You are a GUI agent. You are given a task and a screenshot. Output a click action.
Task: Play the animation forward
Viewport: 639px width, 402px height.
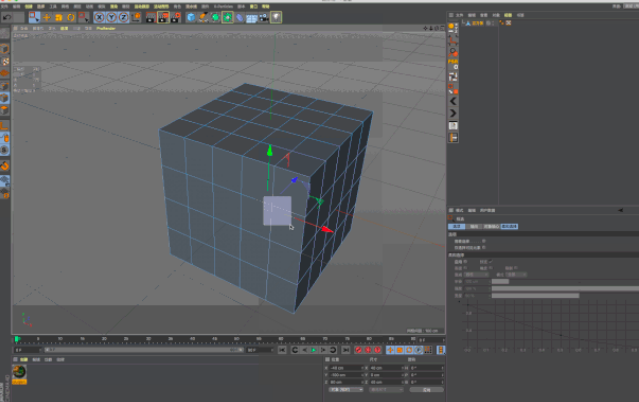tap(314, 350)
